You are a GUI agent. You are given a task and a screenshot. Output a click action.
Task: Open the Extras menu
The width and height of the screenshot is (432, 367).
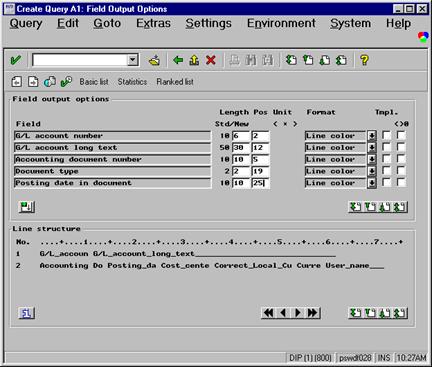click(x=153, y=23)
